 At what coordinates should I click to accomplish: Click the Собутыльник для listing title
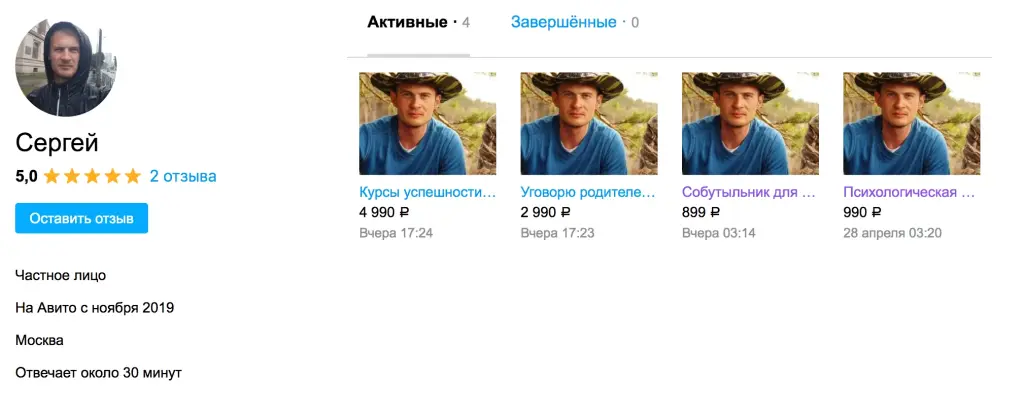point(749,192)
